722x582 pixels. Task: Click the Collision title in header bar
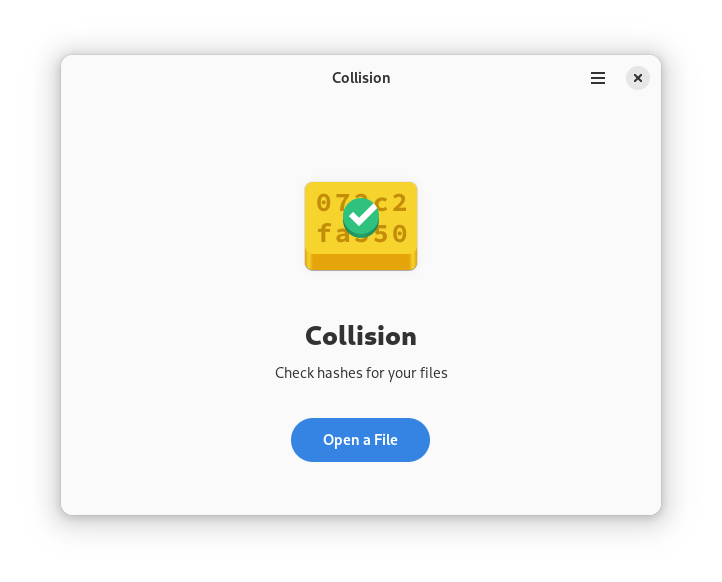(361, 78)
